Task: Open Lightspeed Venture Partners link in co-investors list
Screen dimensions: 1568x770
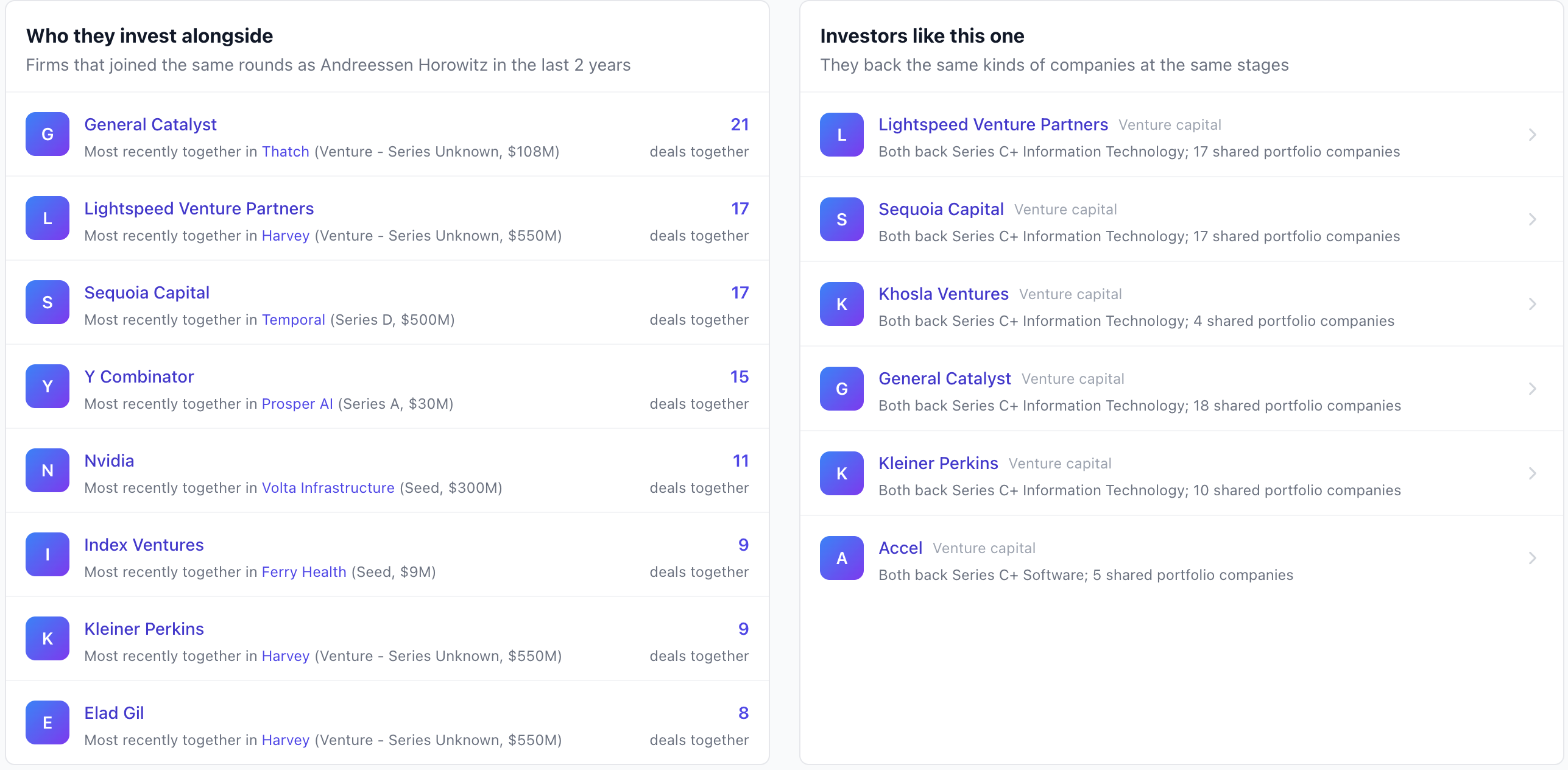Action: click(199, 208)
